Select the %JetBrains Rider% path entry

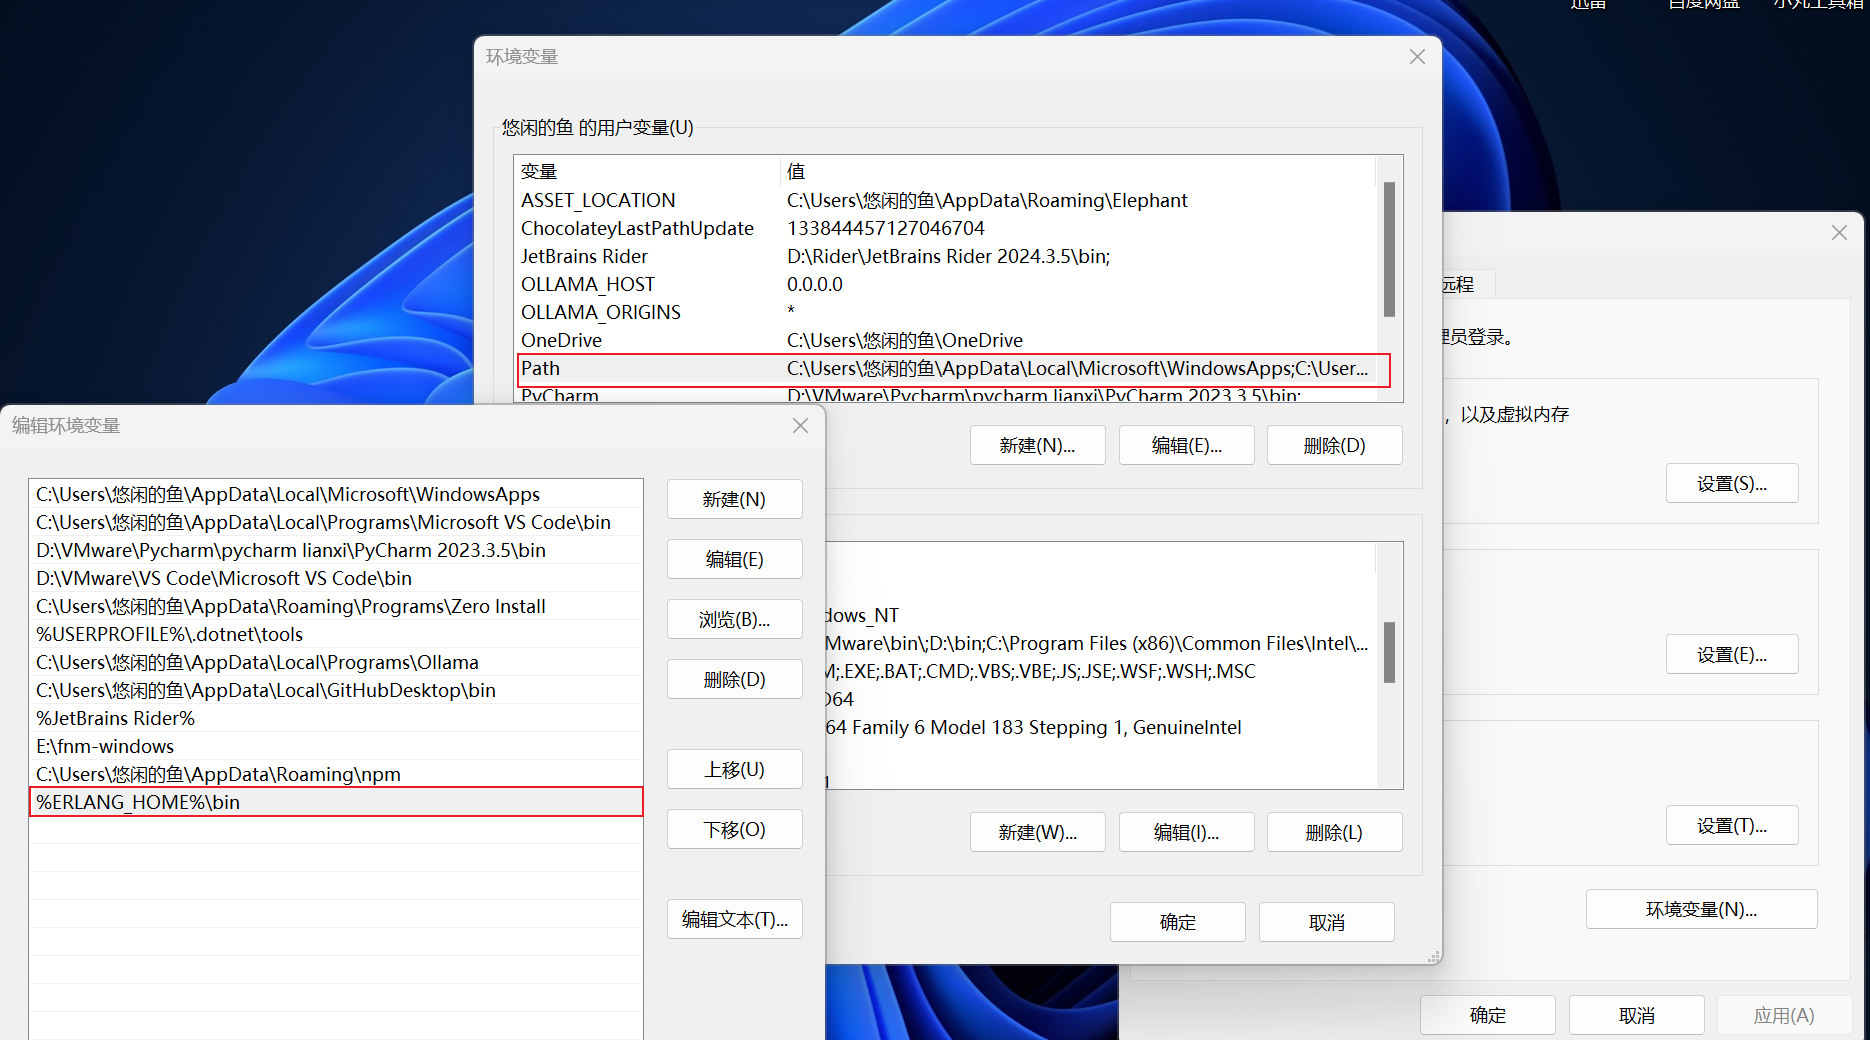(336, 718)
